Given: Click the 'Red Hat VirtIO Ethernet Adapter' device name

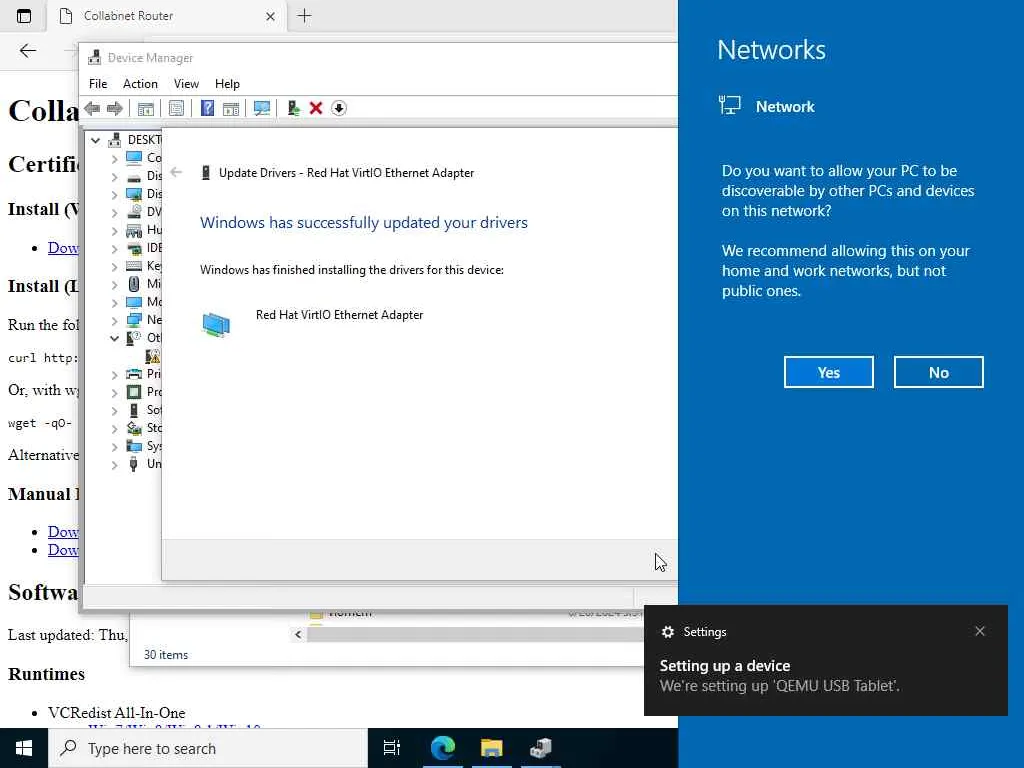Looking at the screenshot, I should point(340,315).
